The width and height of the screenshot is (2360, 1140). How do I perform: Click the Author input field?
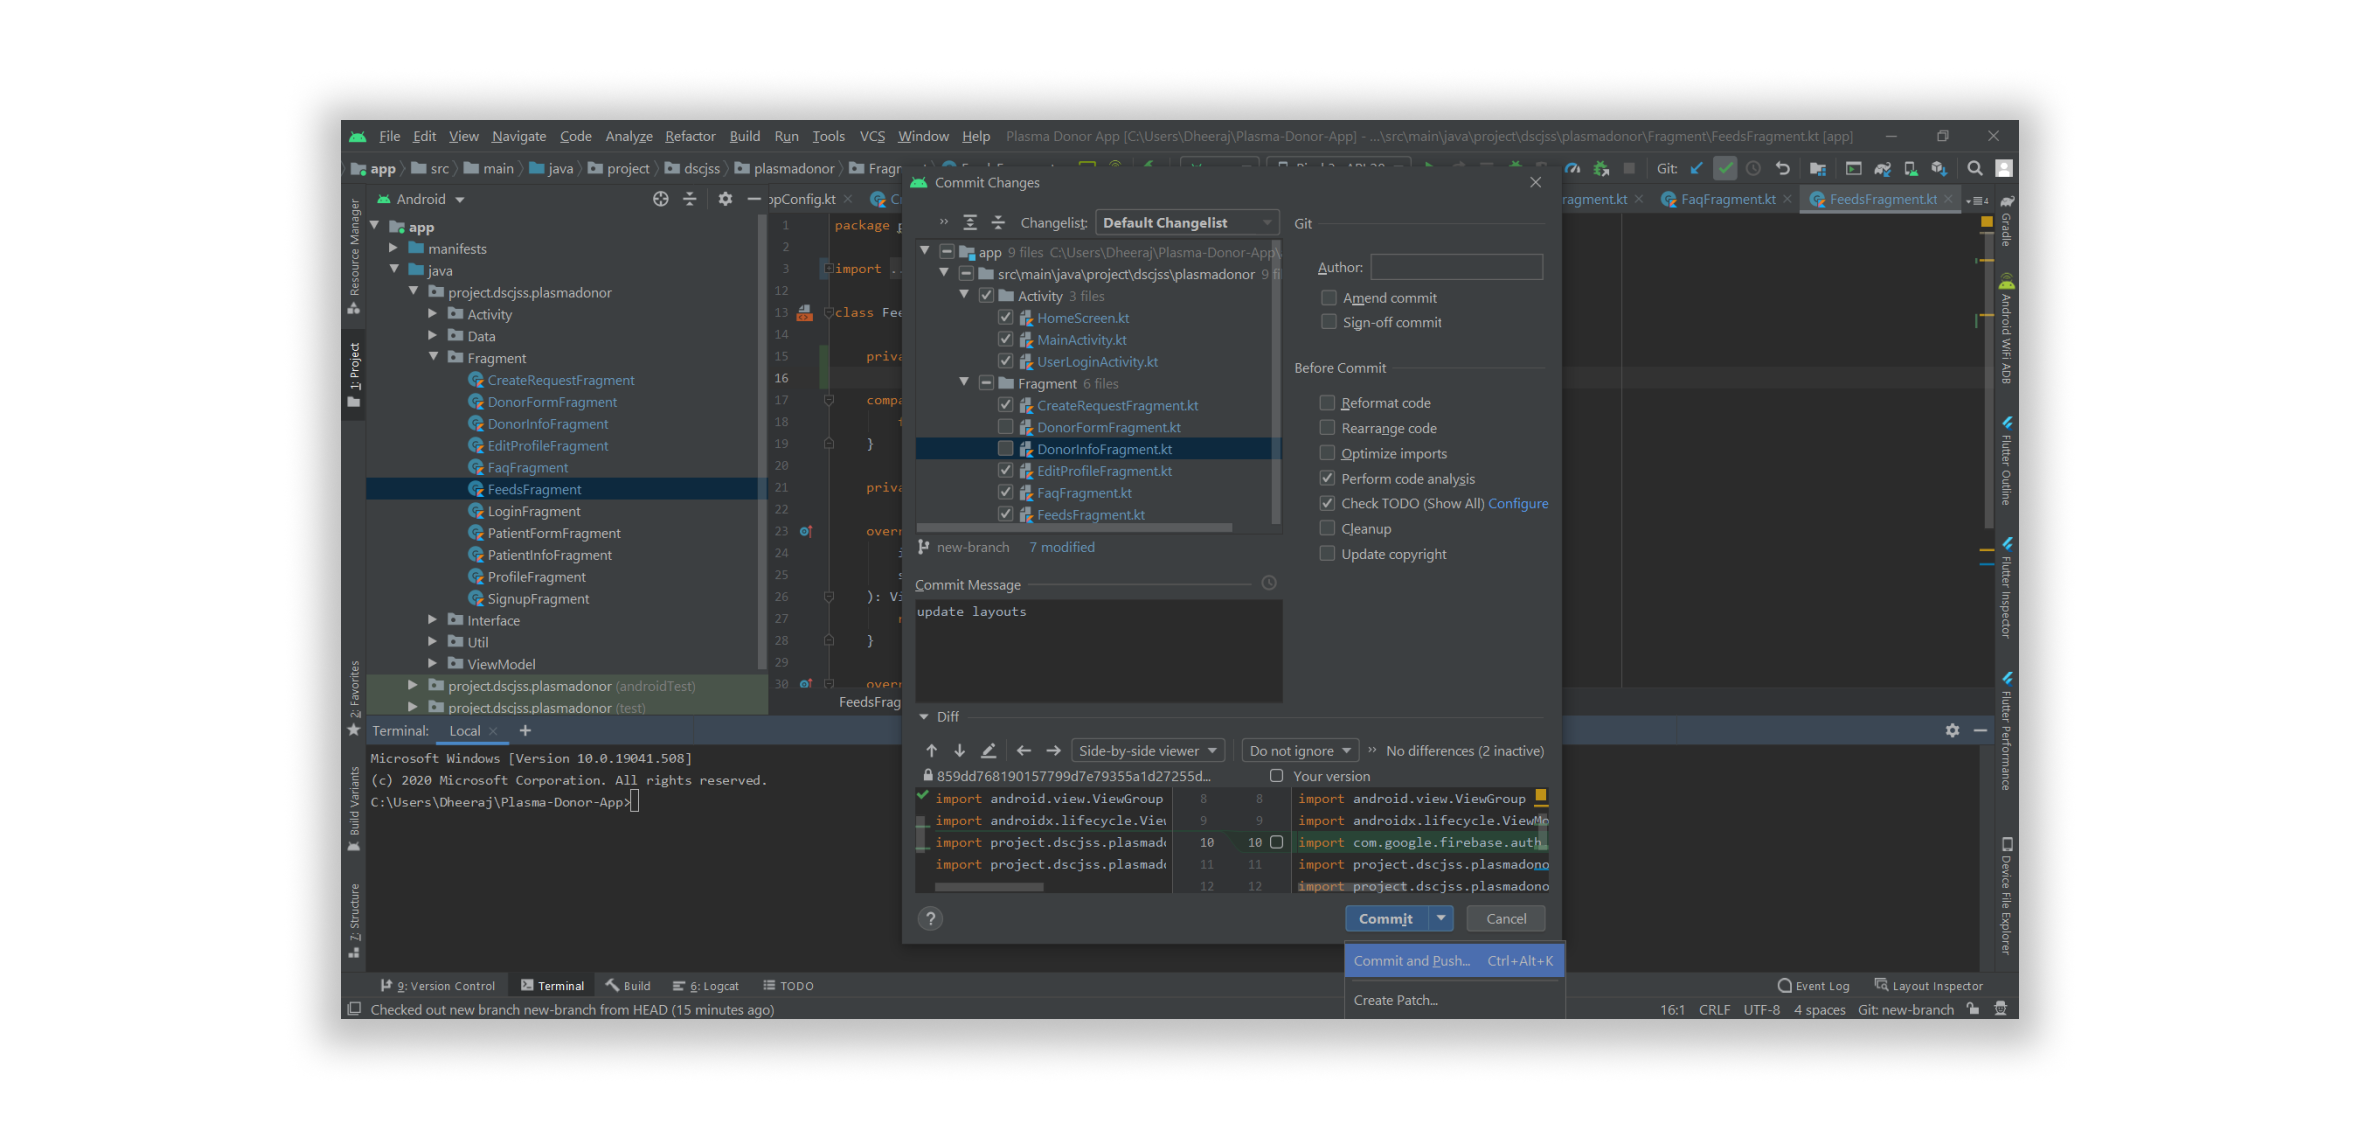point(1455,267)
